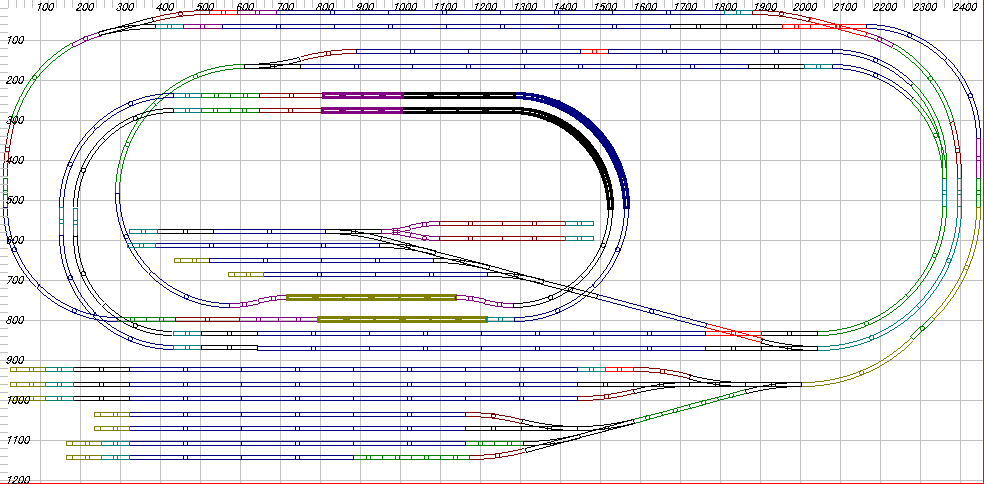Select the lower thick olive-yellow track section
This screenshot has height=484, width=984.
click(402, 319)
